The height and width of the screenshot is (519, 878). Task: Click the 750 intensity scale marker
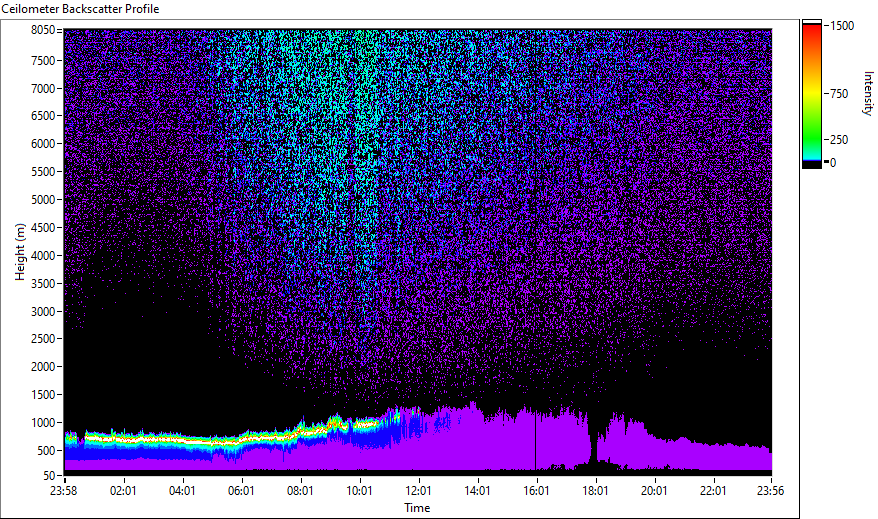tap(839, 94)
